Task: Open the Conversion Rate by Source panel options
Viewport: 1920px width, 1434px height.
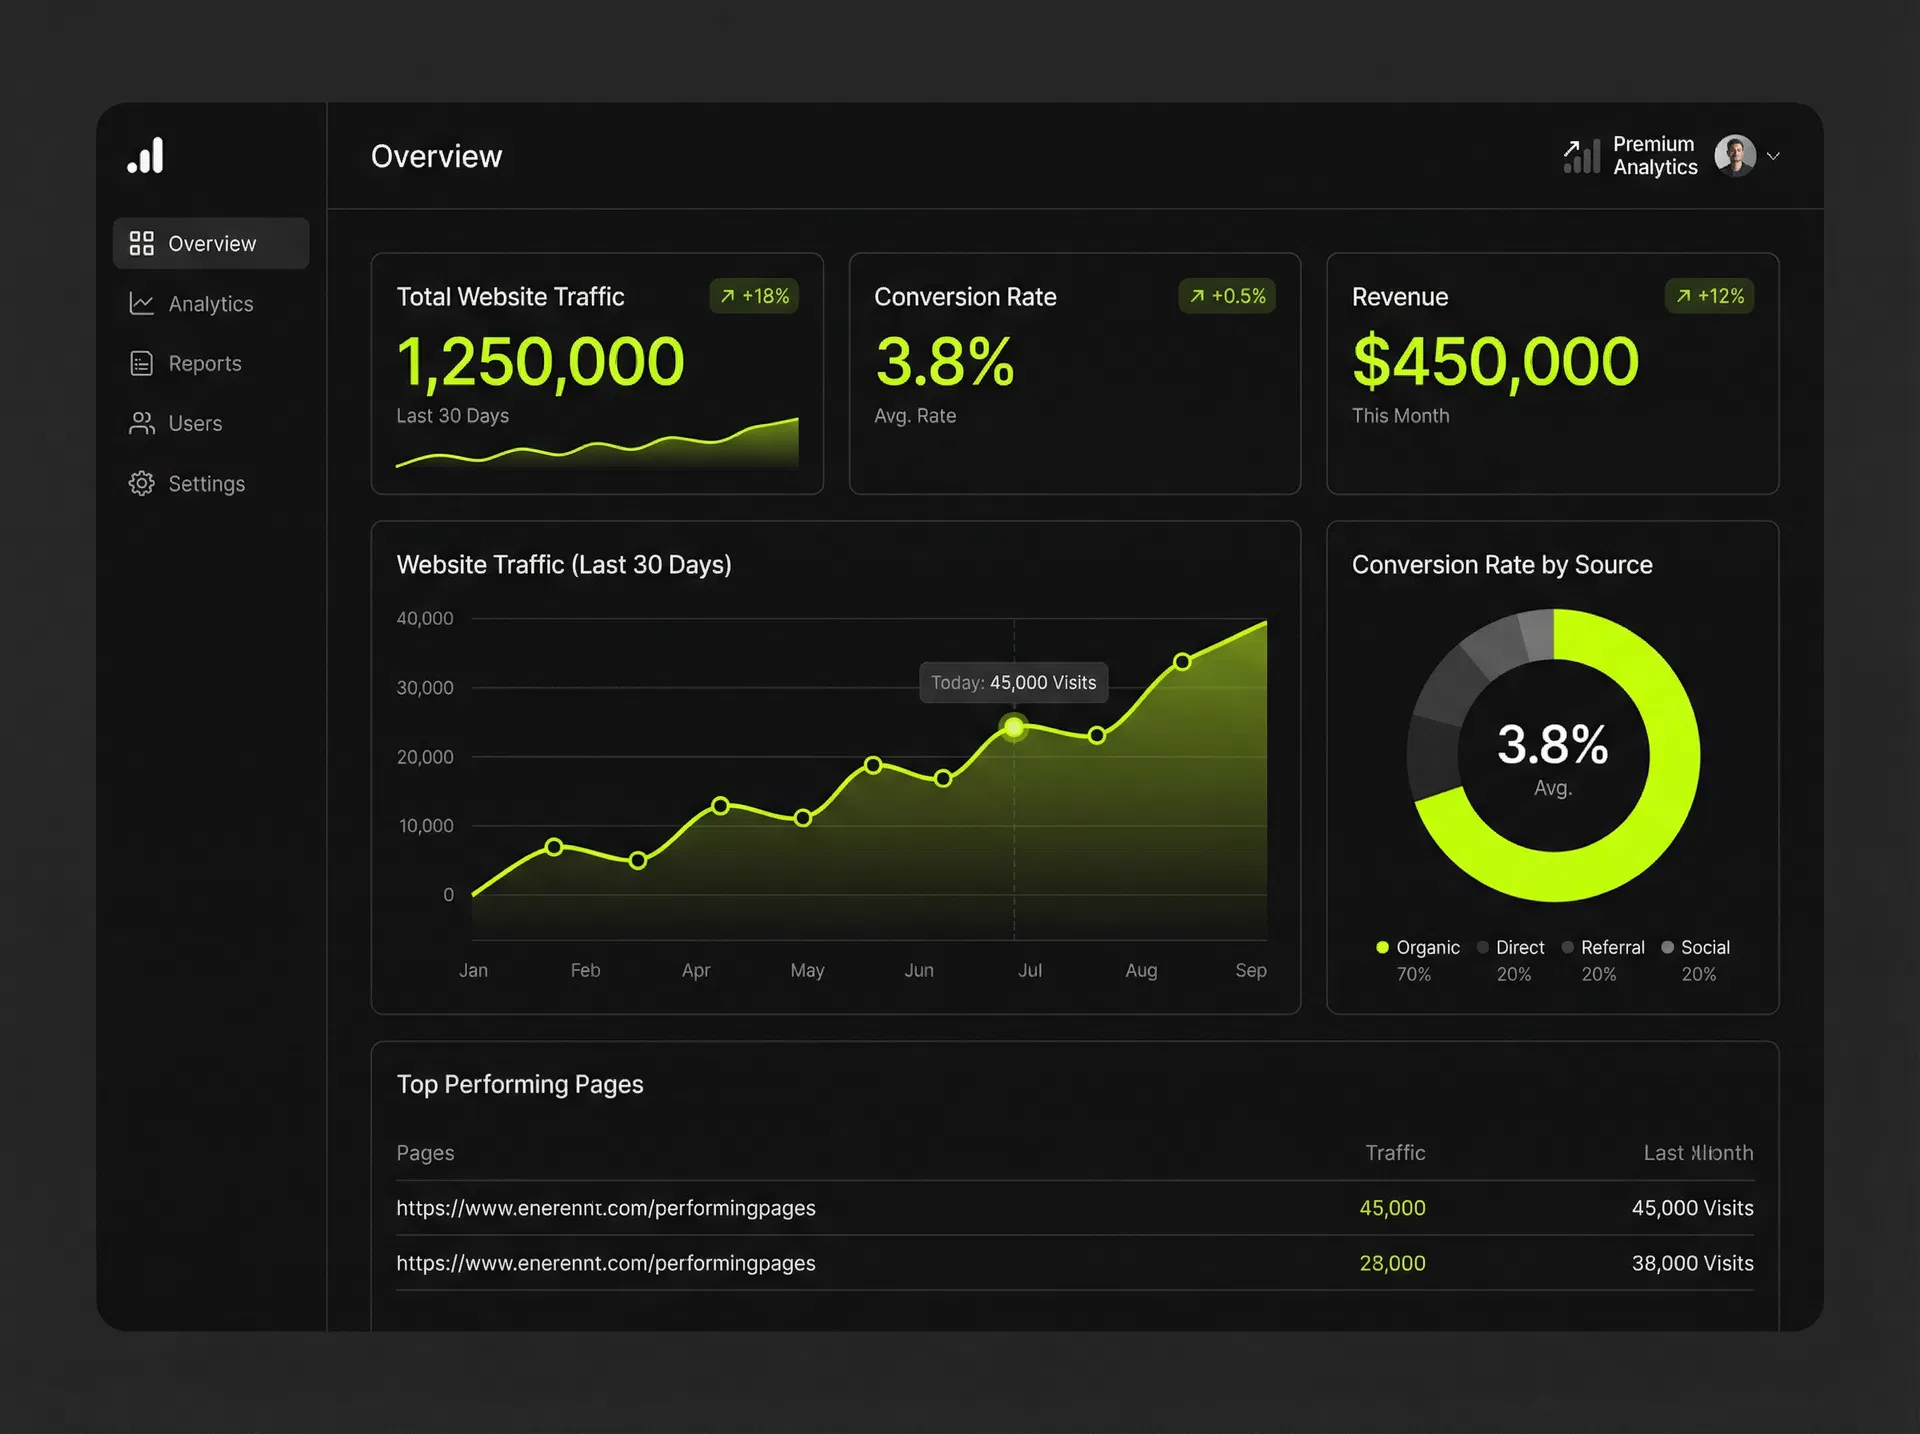Action: tap(1502, 564)
